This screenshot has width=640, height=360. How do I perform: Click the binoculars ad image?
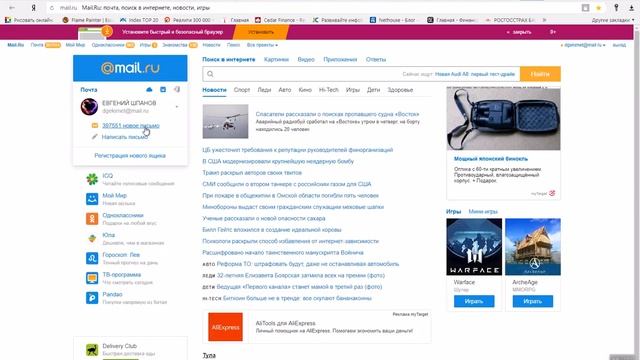pos(503,119)
